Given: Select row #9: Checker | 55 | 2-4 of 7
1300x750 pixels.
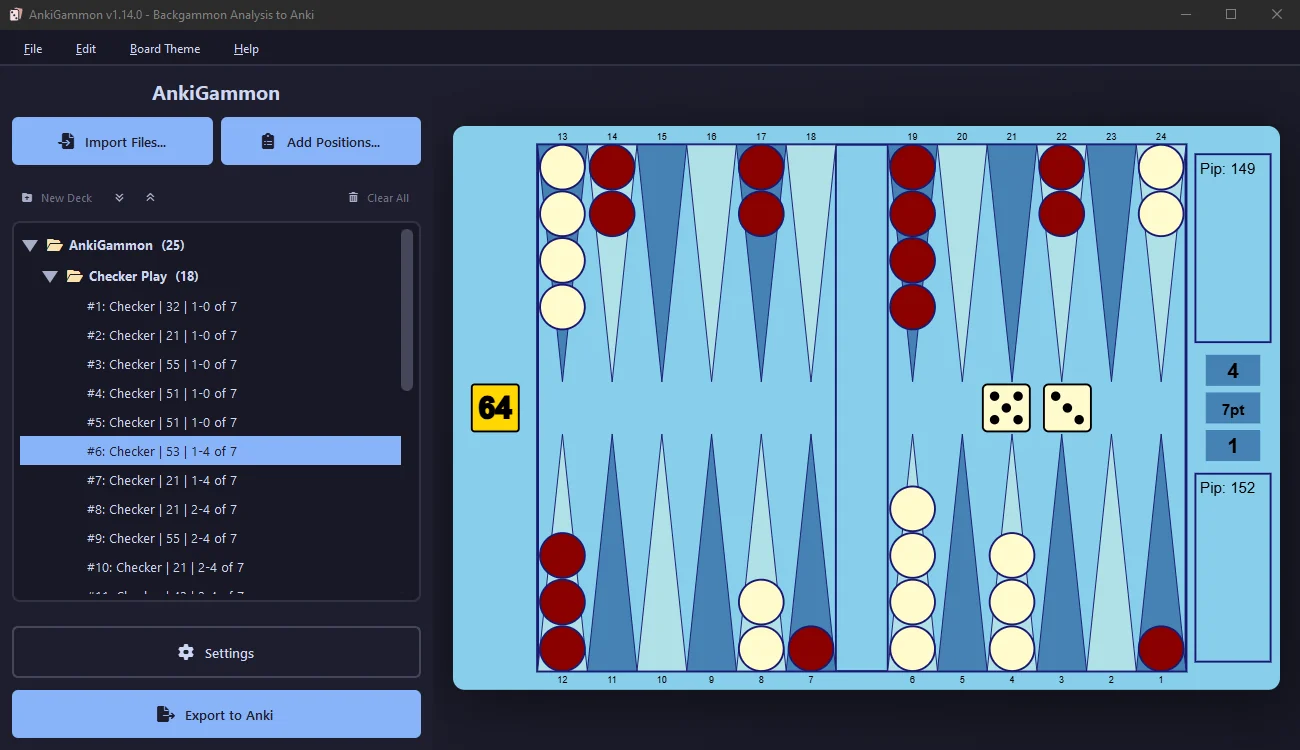Looking at the screenshot, I should pos(210,538).
